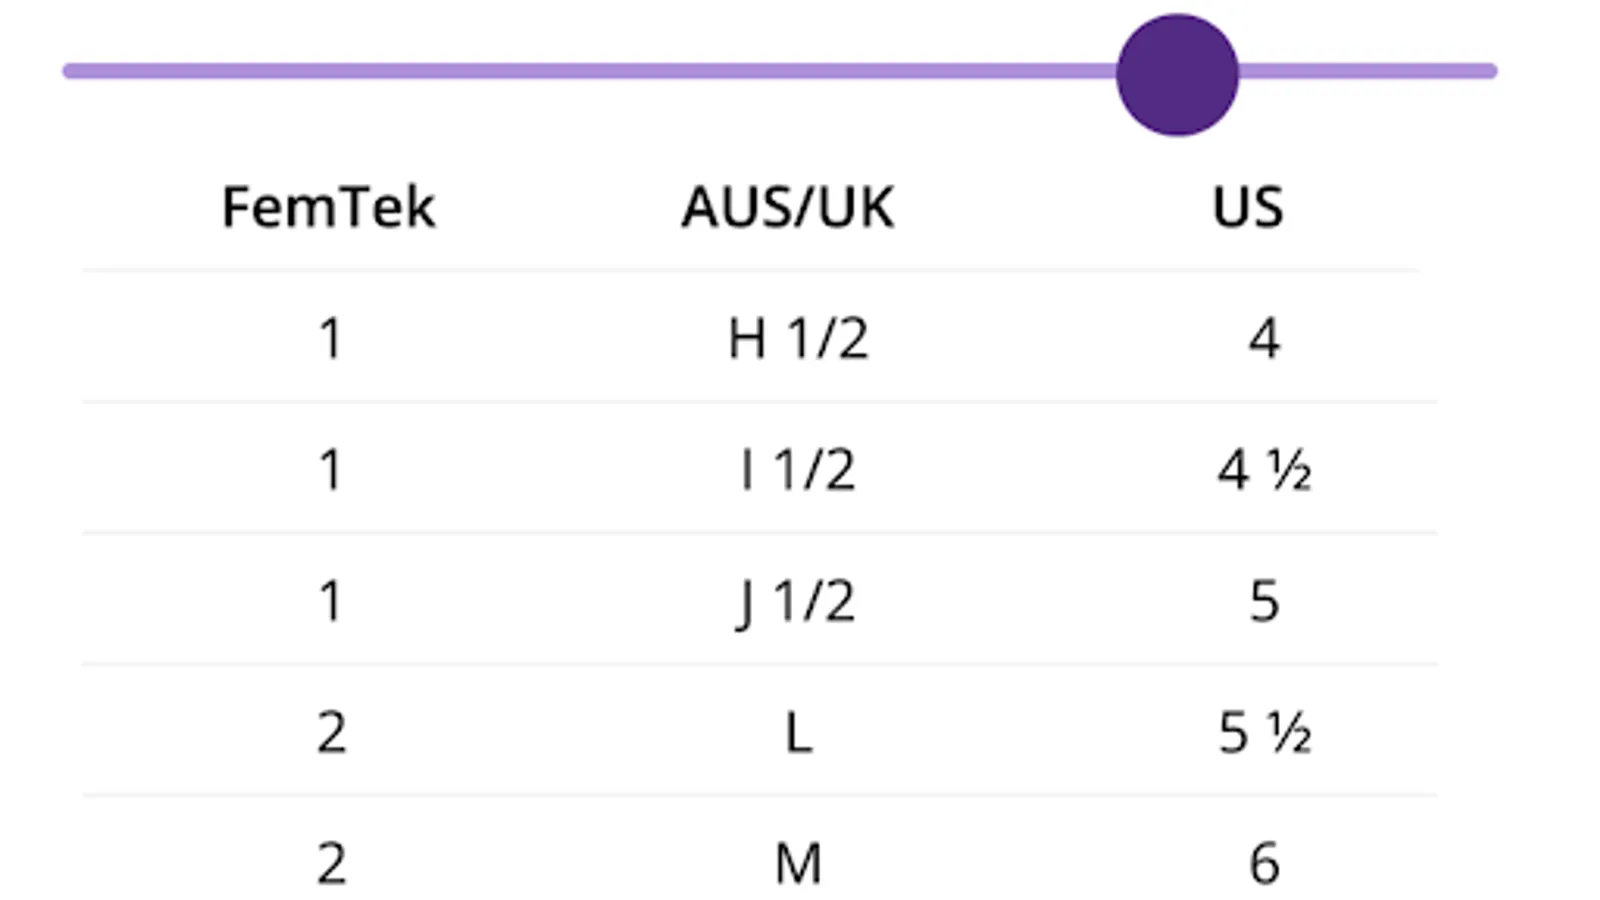
Task: Select AUS/UK size L
Action: coord(798,733)
